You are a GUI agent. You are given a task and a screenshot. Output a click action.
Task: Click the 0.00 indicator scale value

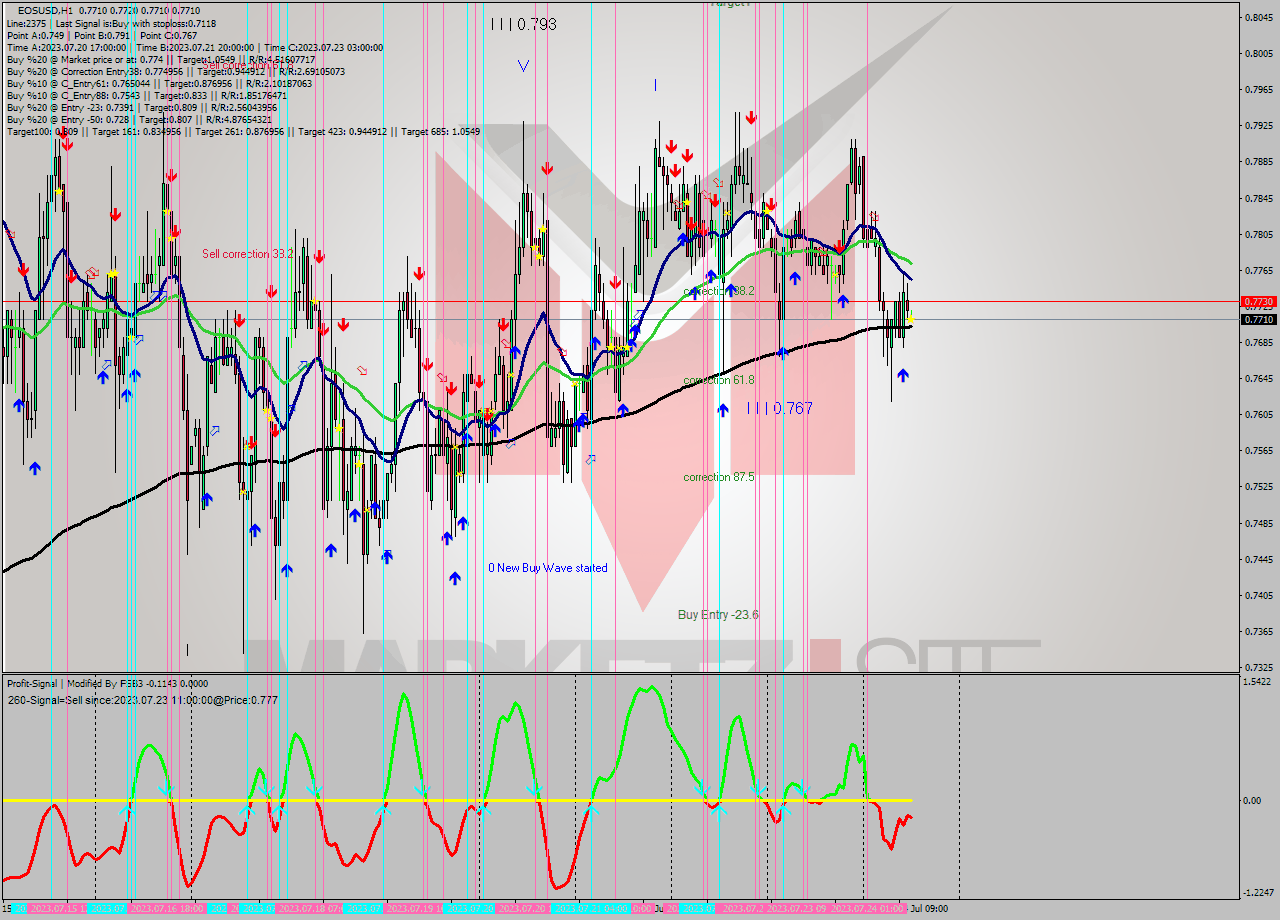[1254, 800]
